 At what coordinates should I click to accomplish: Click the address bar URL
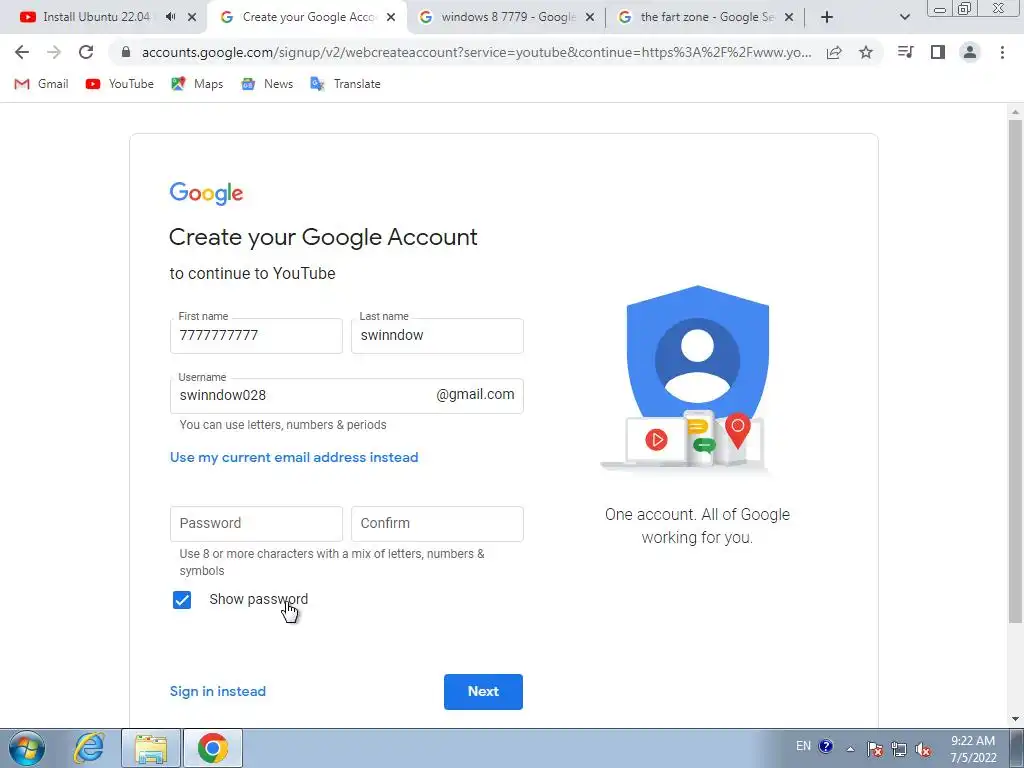(x=477, y=52)
